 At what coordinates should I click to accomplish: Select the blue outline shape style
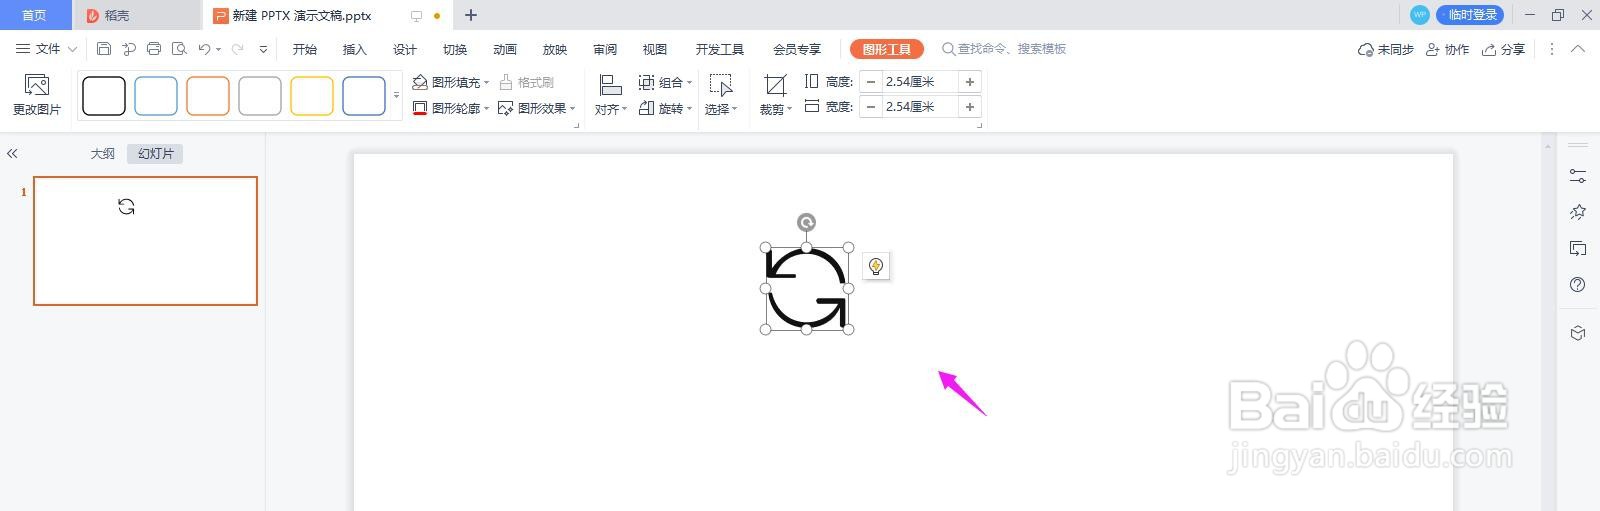coord(156,96)
